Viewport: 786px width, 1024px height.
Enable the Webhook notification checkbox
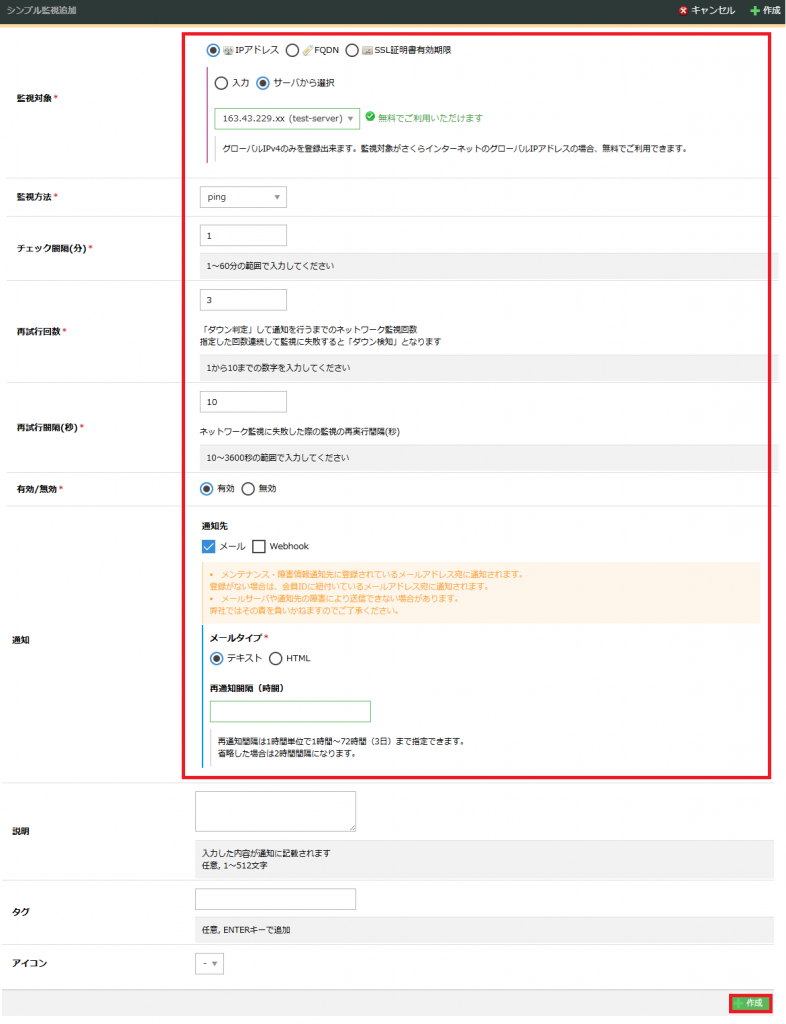259,546
